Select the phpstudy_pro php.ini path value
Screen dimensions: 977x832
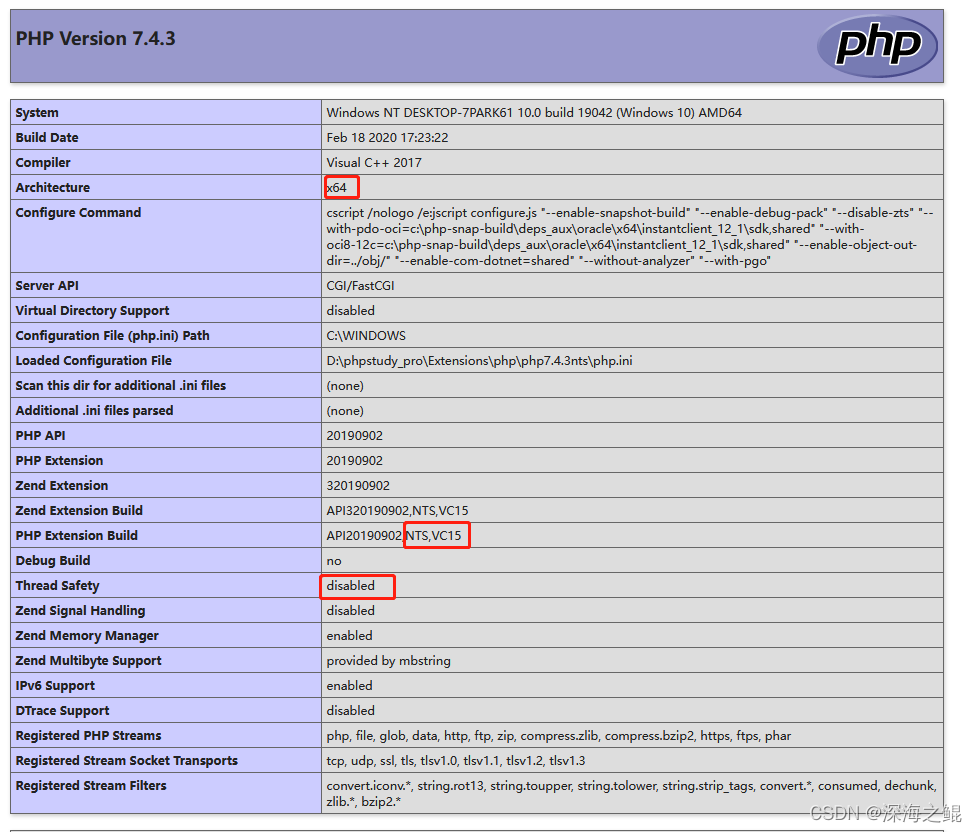click(479, 360)
